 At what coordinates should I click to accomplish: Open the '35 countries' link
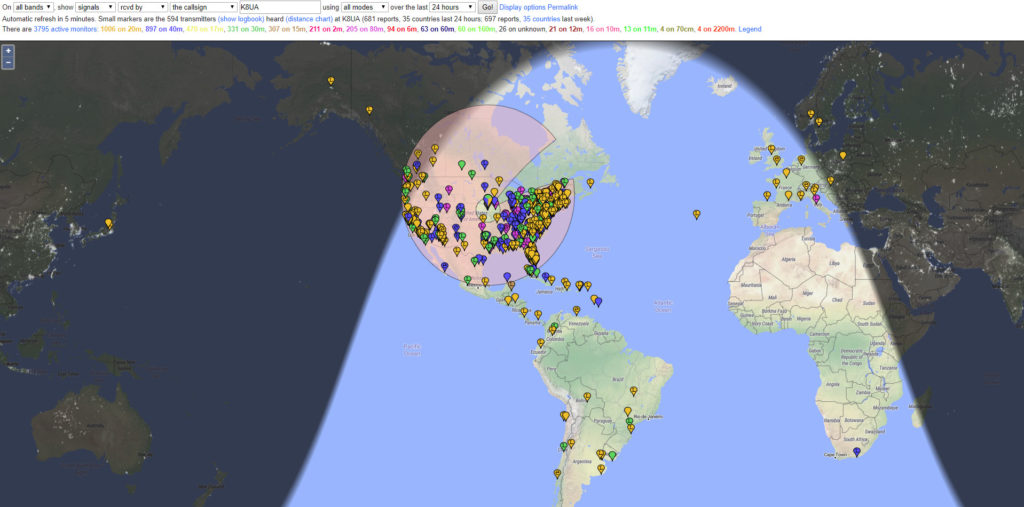[x=542, y=19]
